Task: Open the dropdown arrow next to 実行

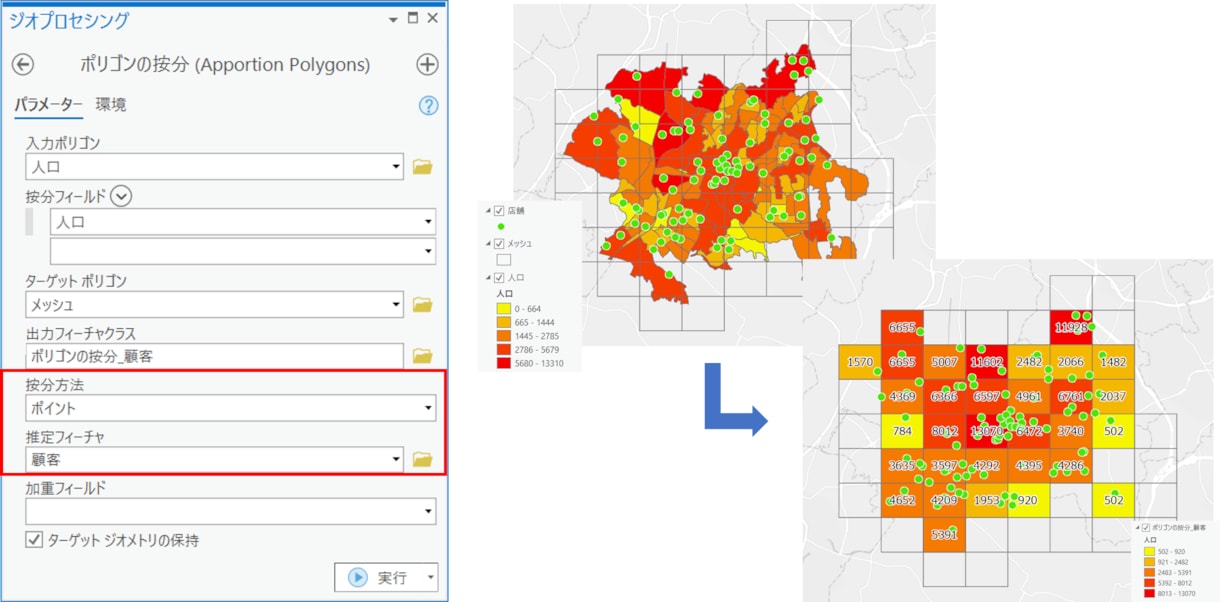Action: [x=430, y=578]
